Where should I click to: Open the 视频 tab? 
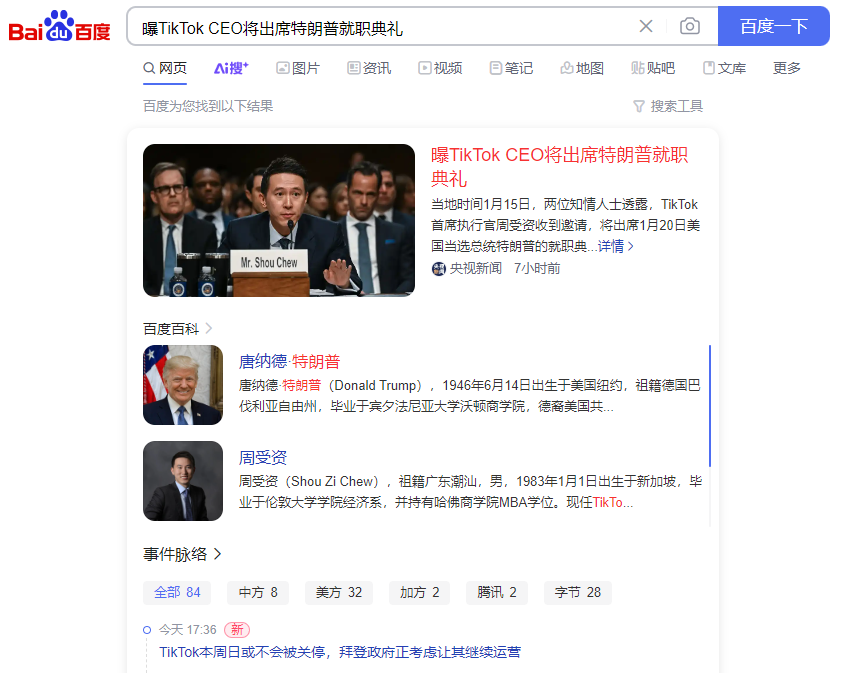click(x=440, y=68)
